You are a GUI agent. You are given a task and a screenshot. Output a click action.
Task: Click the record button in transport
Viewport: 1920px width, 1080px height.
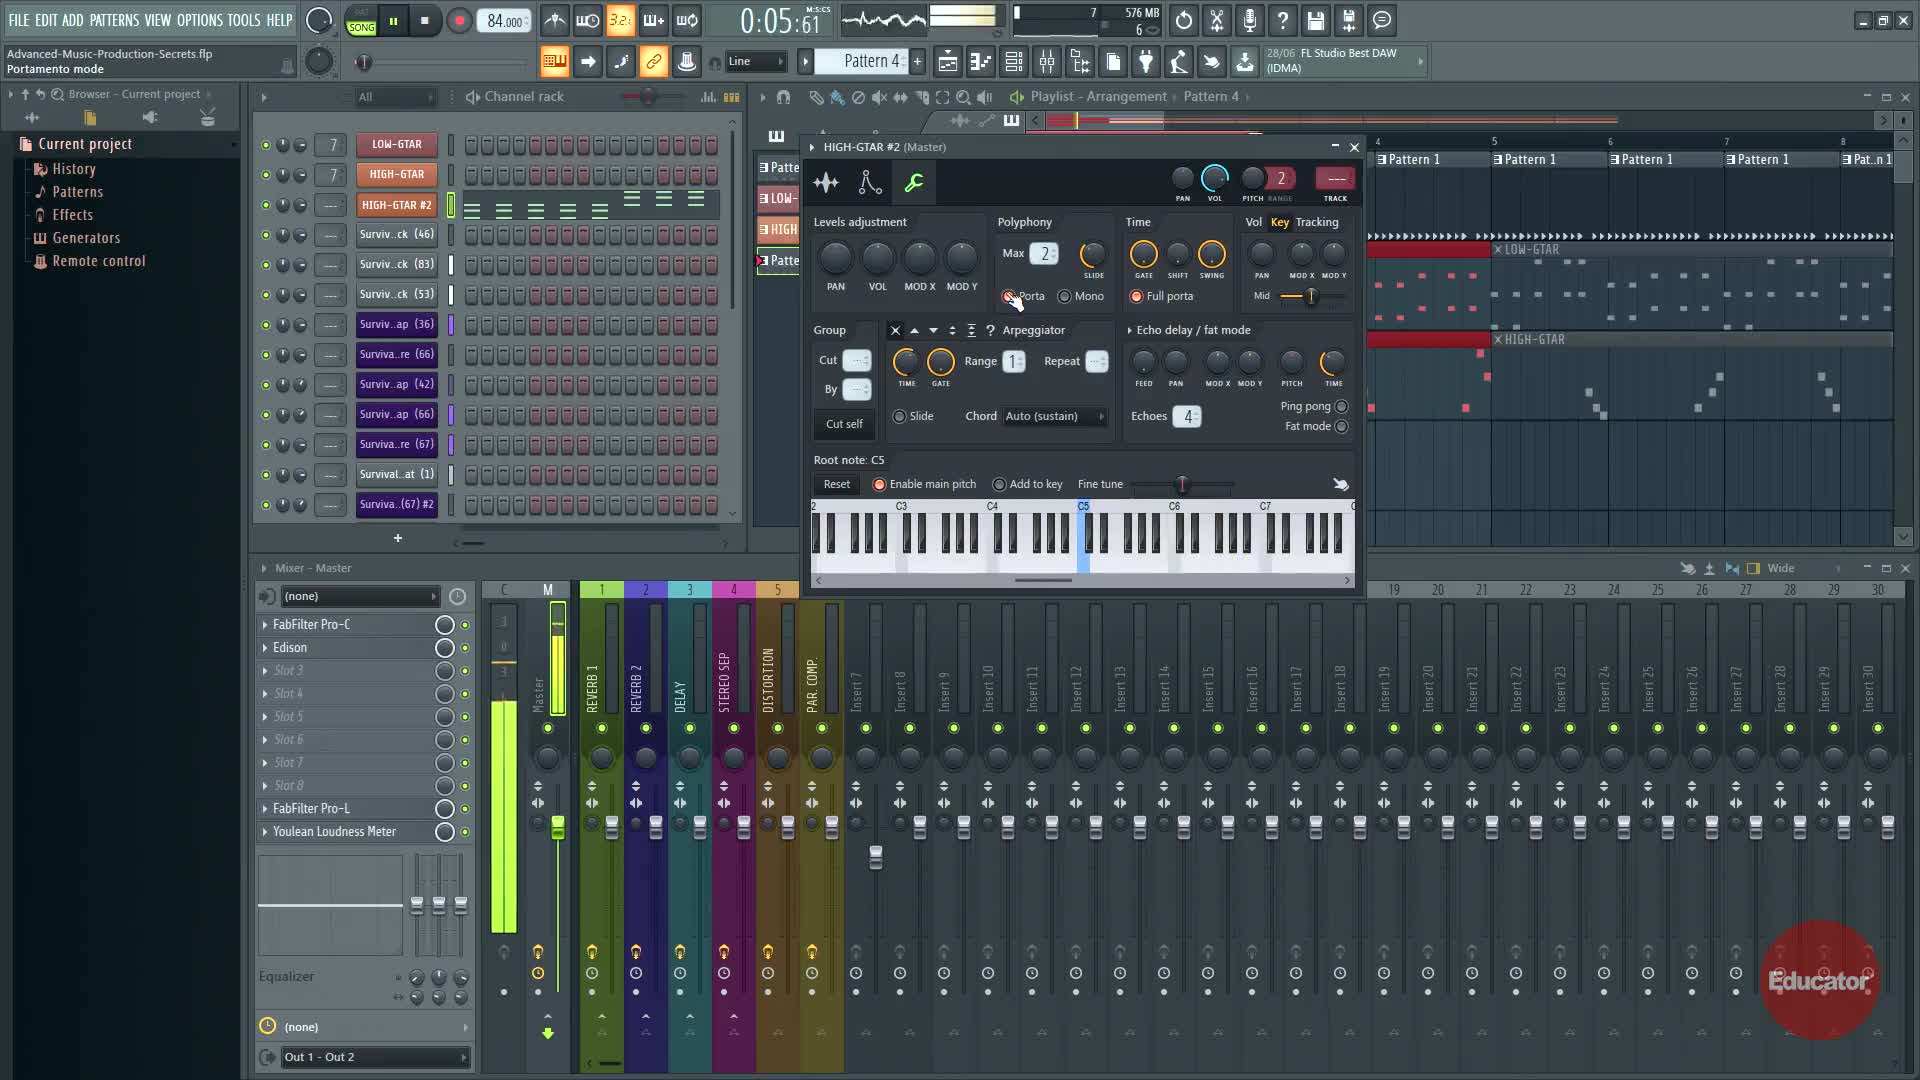point(459,21)
